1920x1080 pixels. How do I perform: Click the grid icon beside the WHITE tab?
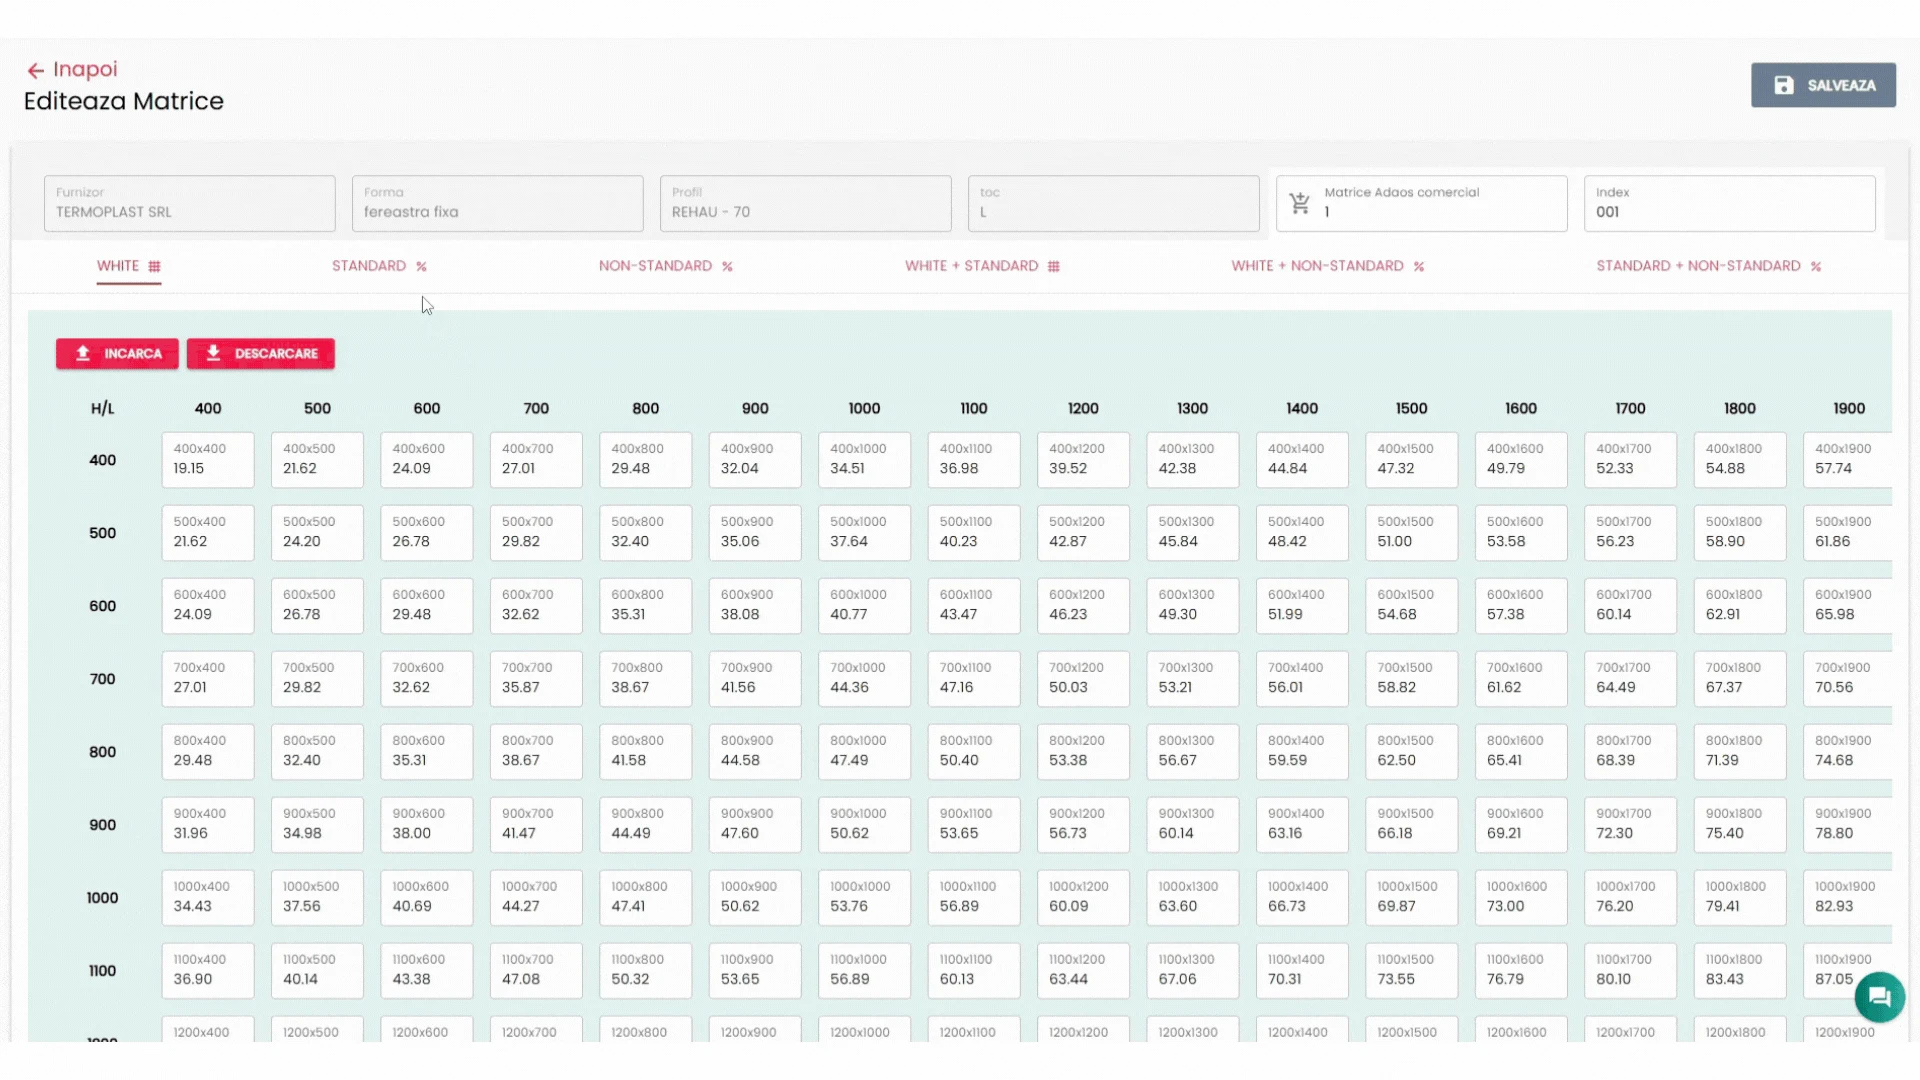click(x=154, y=266)
